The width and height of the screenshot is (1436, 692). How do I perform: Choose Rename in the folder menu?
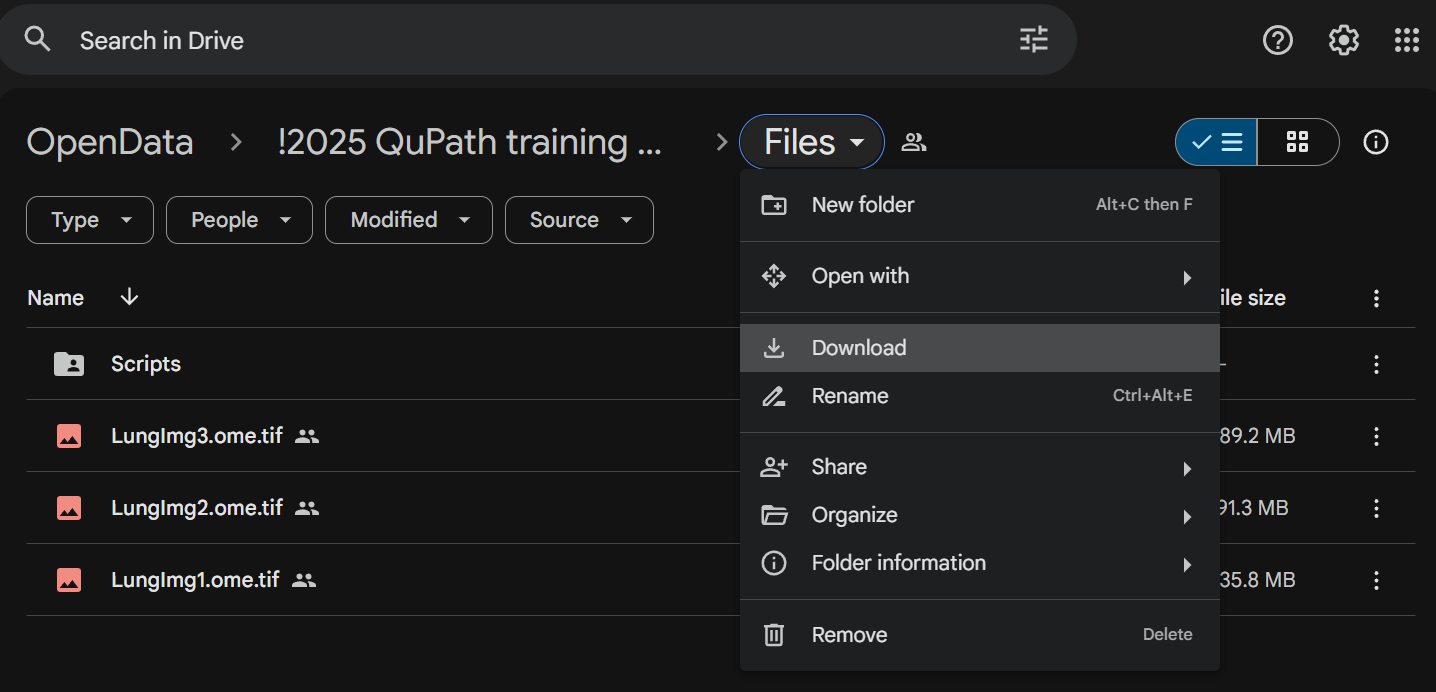tap(850, 396)
